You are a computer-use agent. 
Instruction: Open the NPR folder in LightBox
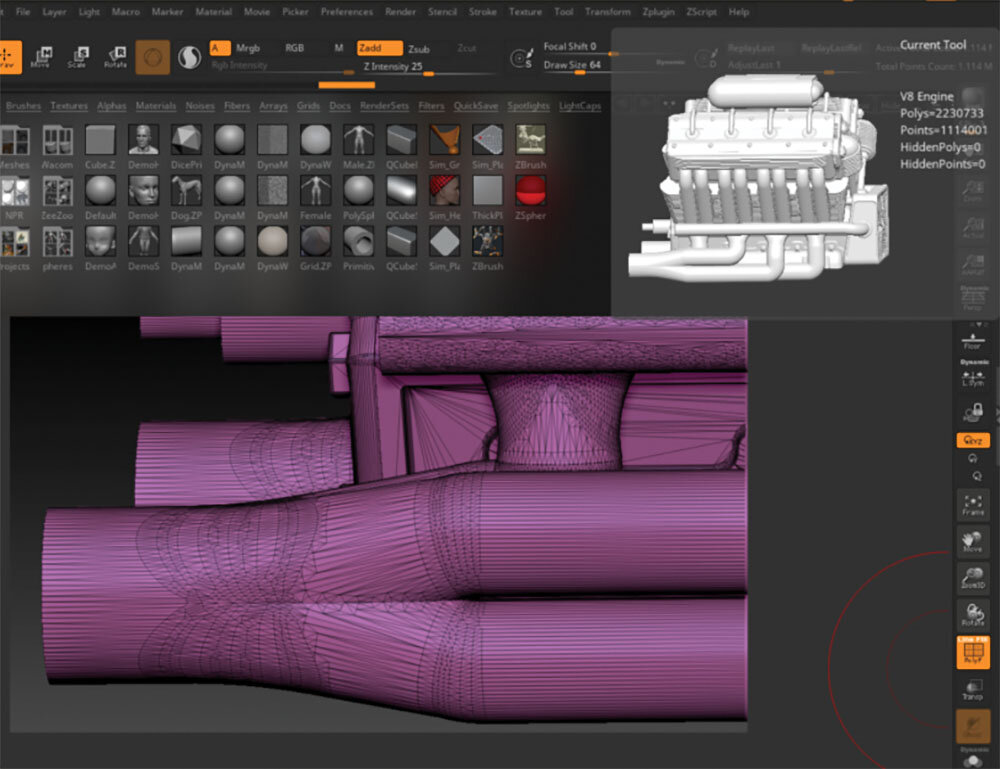[x=14, y=198]
